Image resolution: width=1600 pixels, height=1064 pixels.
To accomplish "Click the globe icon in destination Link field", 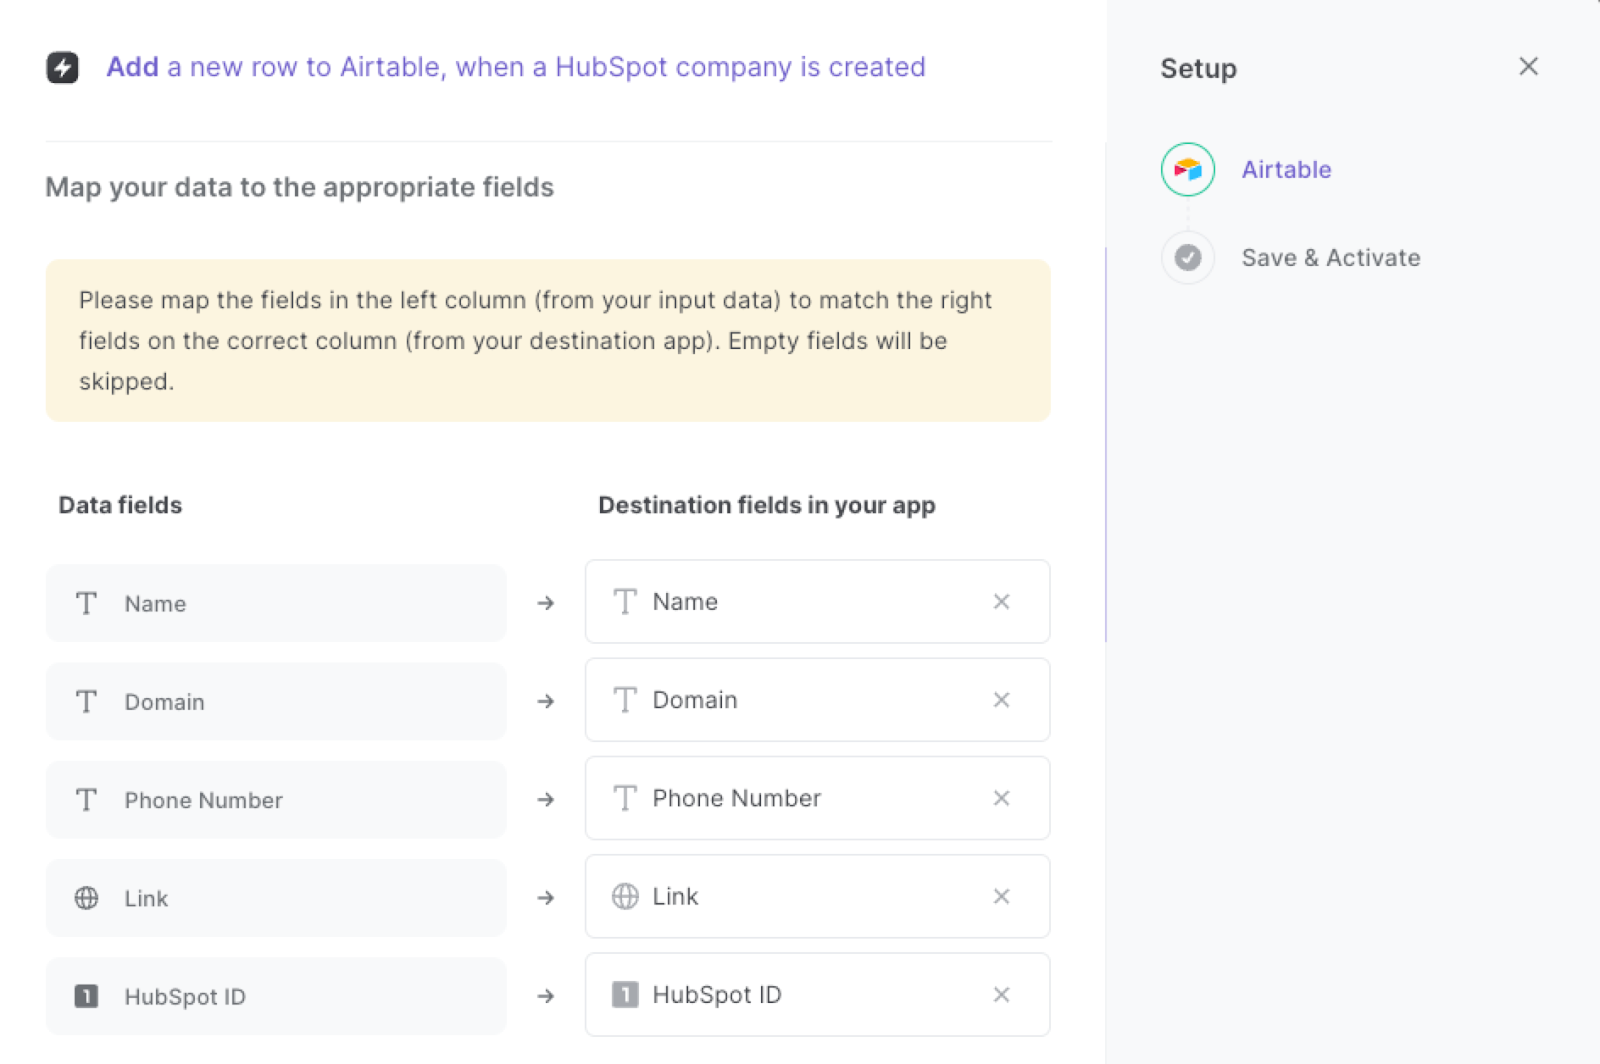I will [625, 897].
